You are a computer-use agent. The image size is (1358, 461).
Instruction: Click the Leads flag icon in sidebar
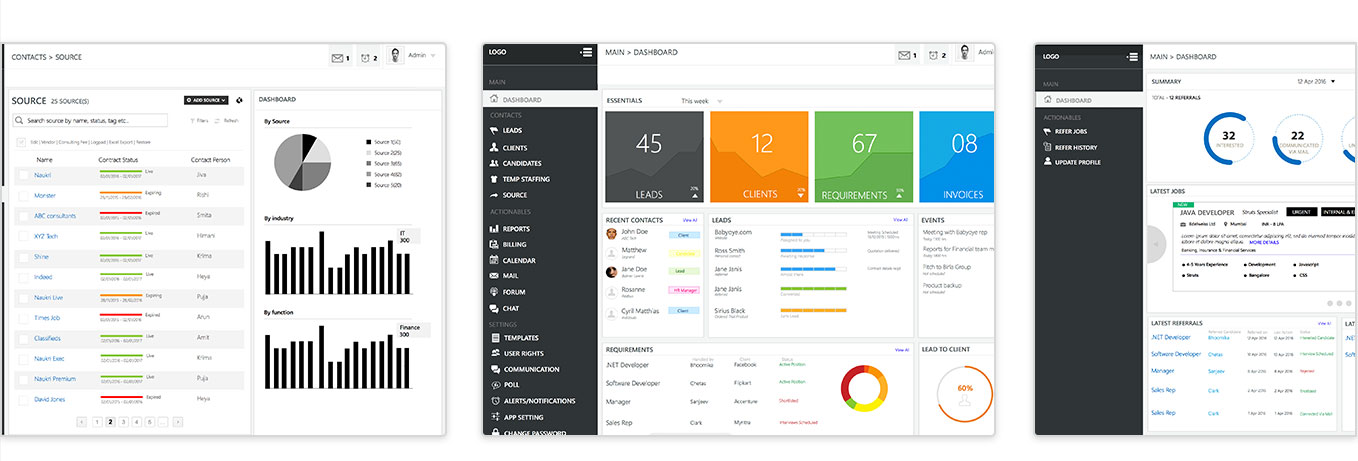(494, 131)
